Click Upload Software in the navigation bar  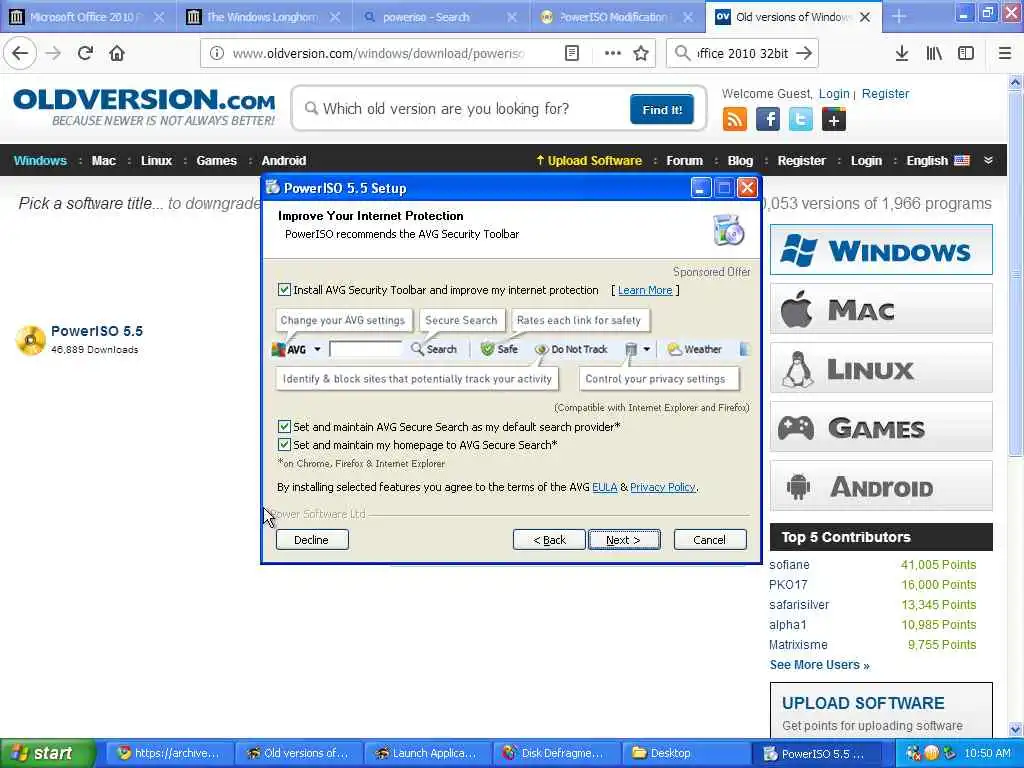588,161
